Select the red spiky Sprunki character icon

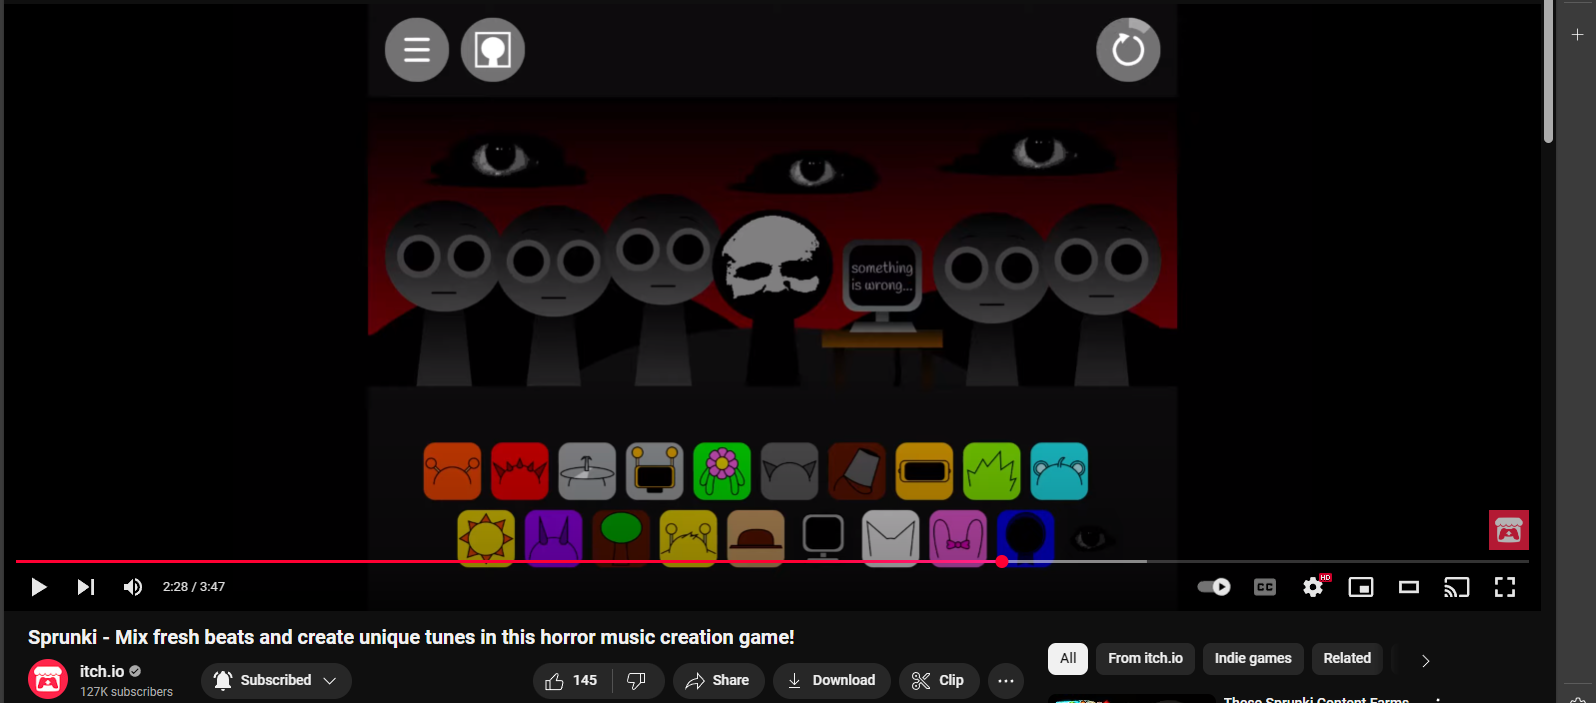(520, 471)
